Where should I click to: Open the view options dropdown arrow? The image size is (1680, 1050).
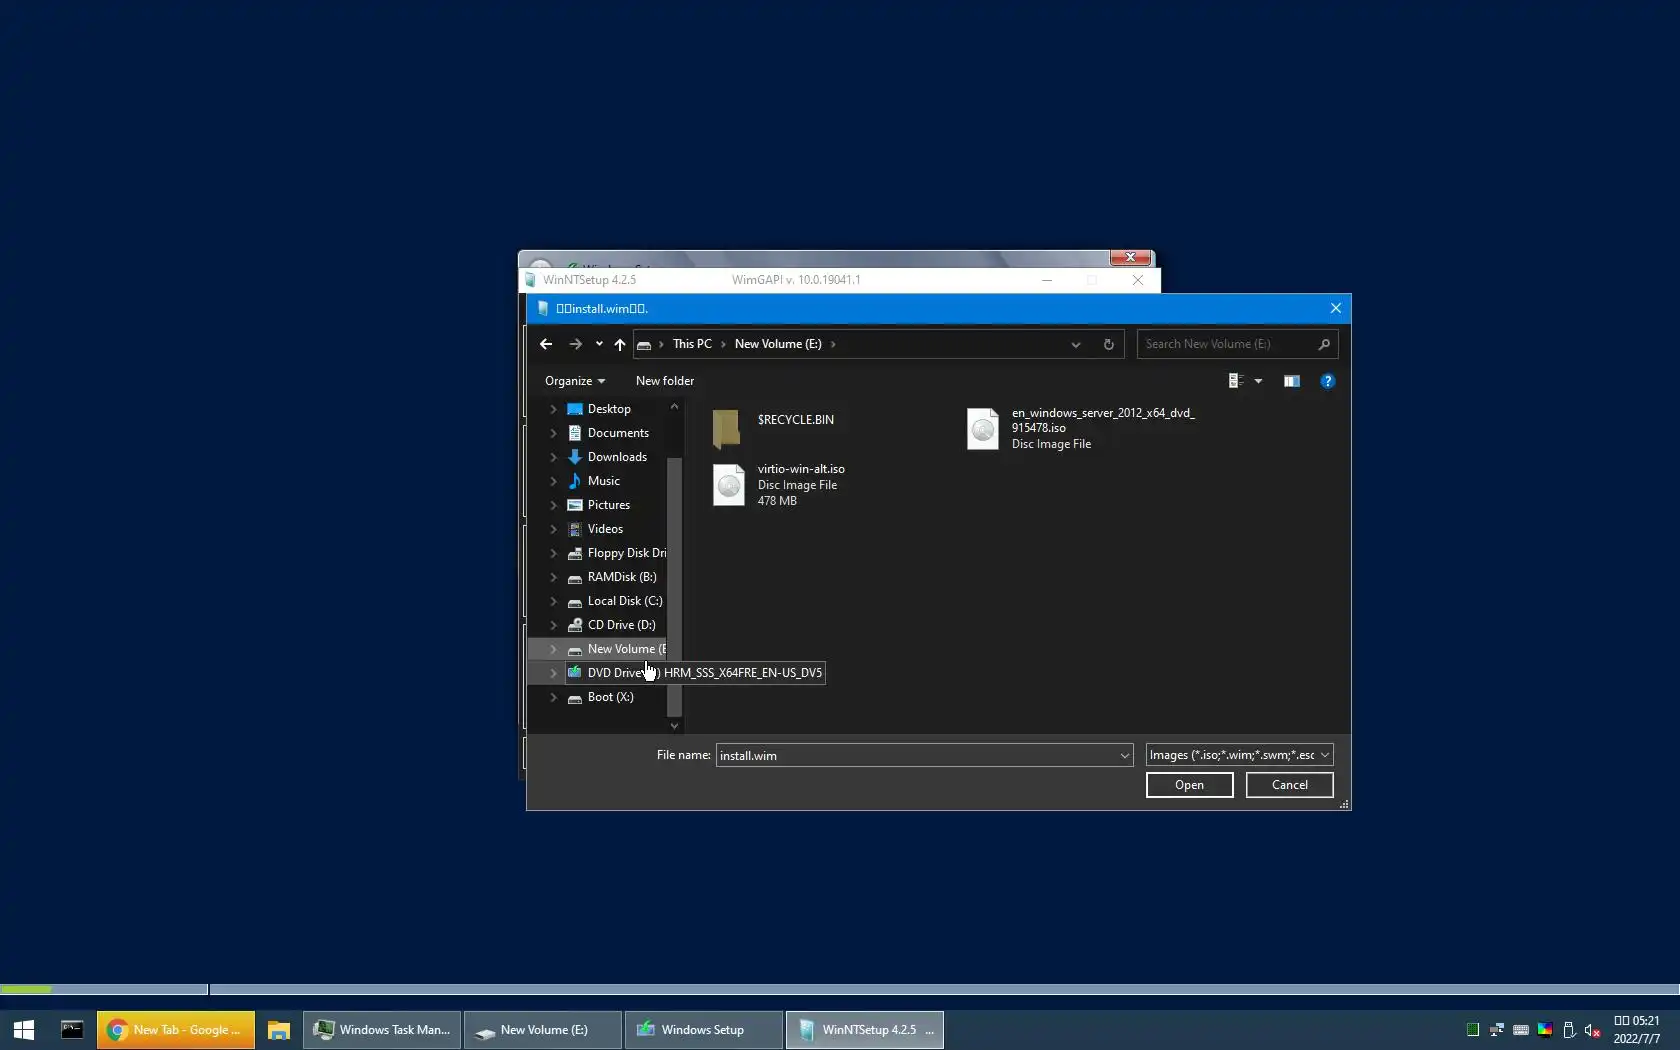(1258, 381)
